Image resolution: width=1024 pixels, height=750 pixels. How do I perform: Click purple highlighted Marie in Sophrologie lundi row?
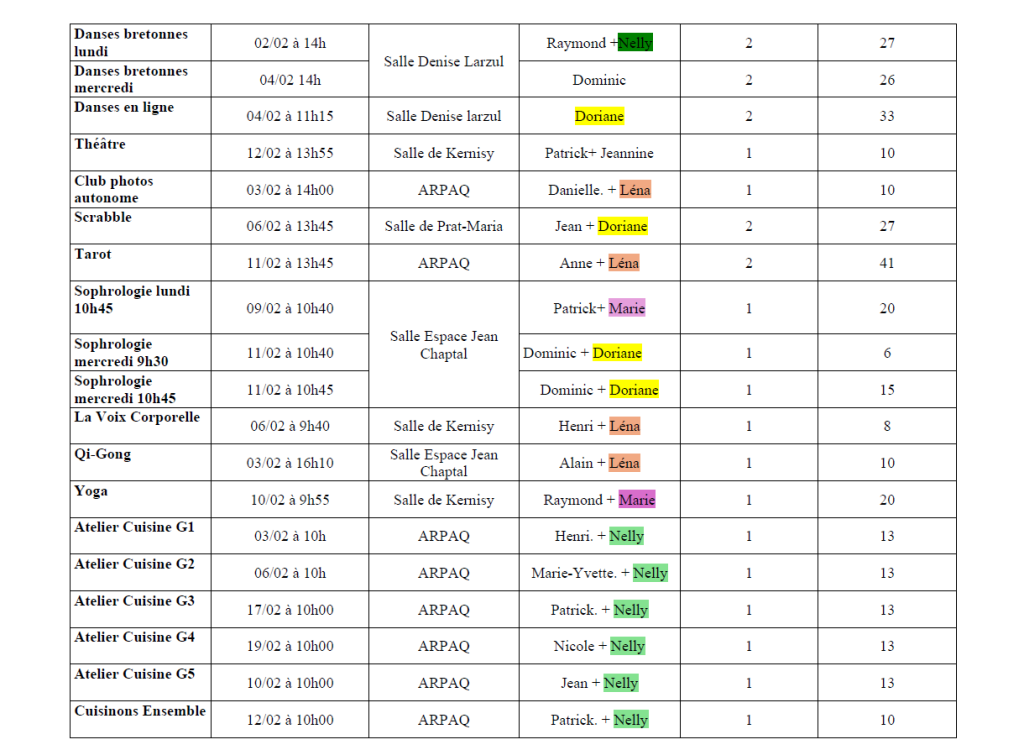point(627,309)
